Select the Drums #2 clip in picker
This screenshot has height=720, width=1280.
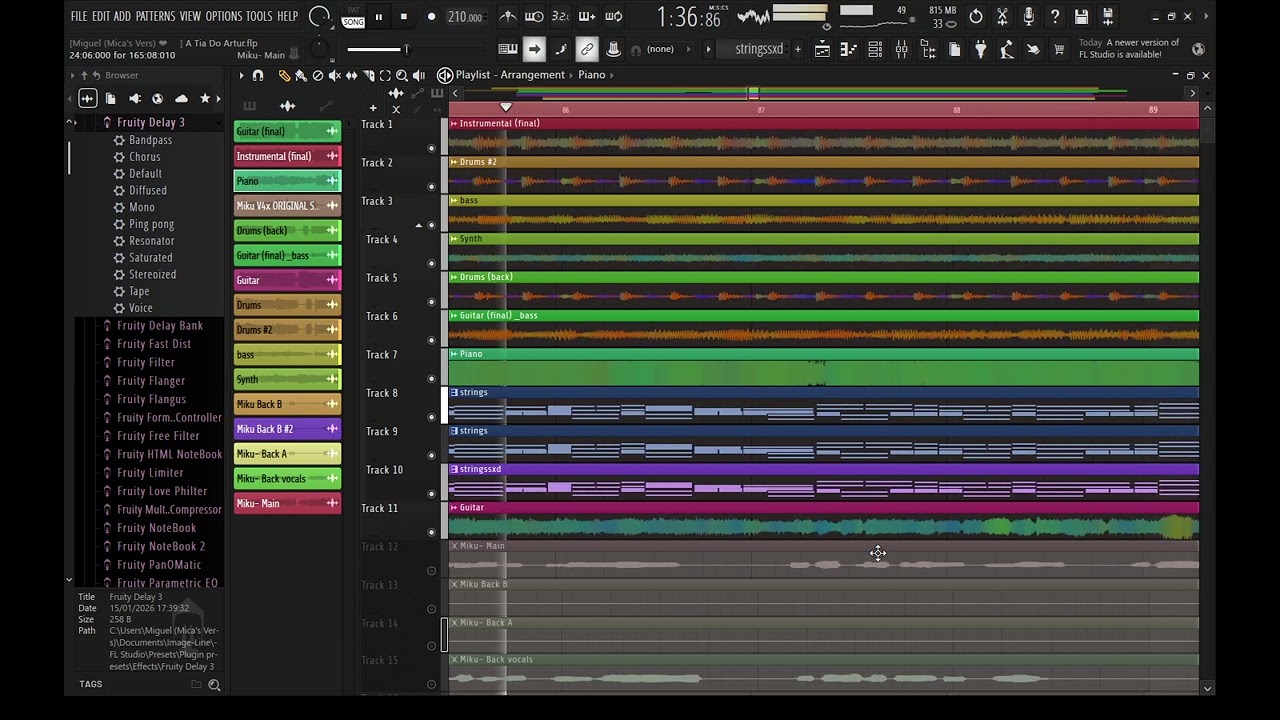pos(287,330)
